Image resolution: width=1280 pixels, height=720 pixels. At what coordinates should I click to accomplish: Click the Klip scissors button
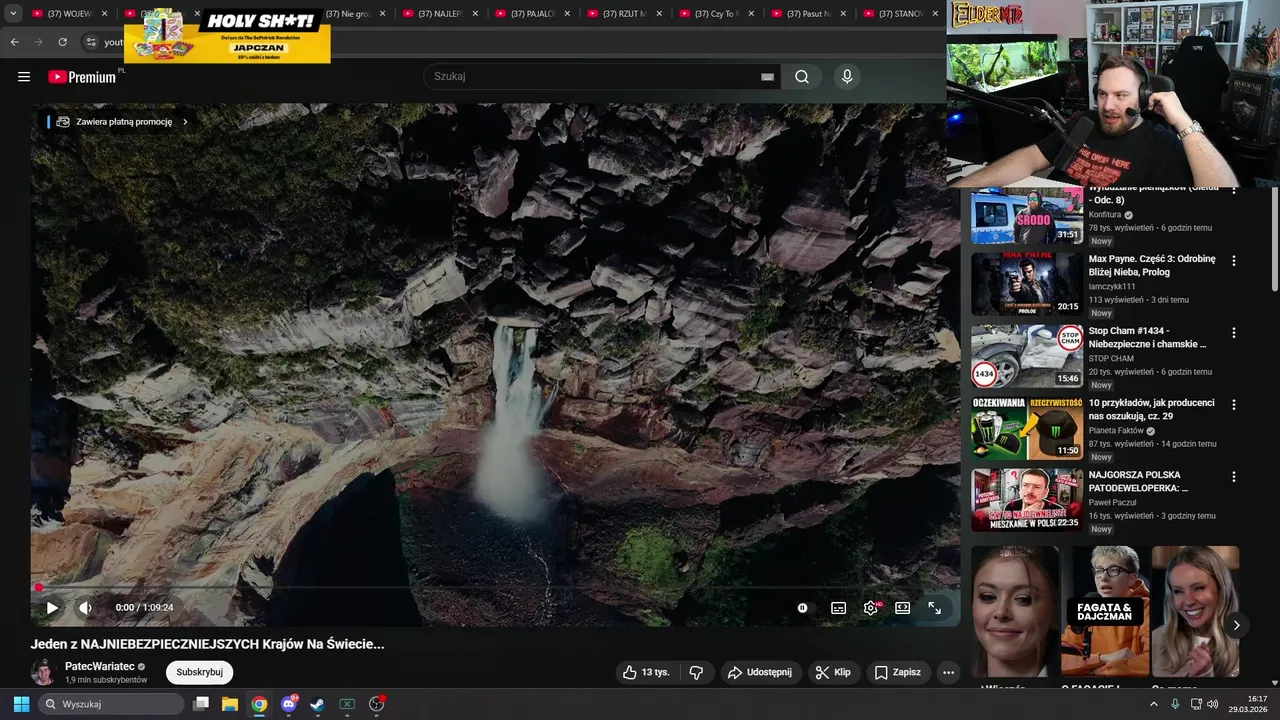[x=833, y=672]
